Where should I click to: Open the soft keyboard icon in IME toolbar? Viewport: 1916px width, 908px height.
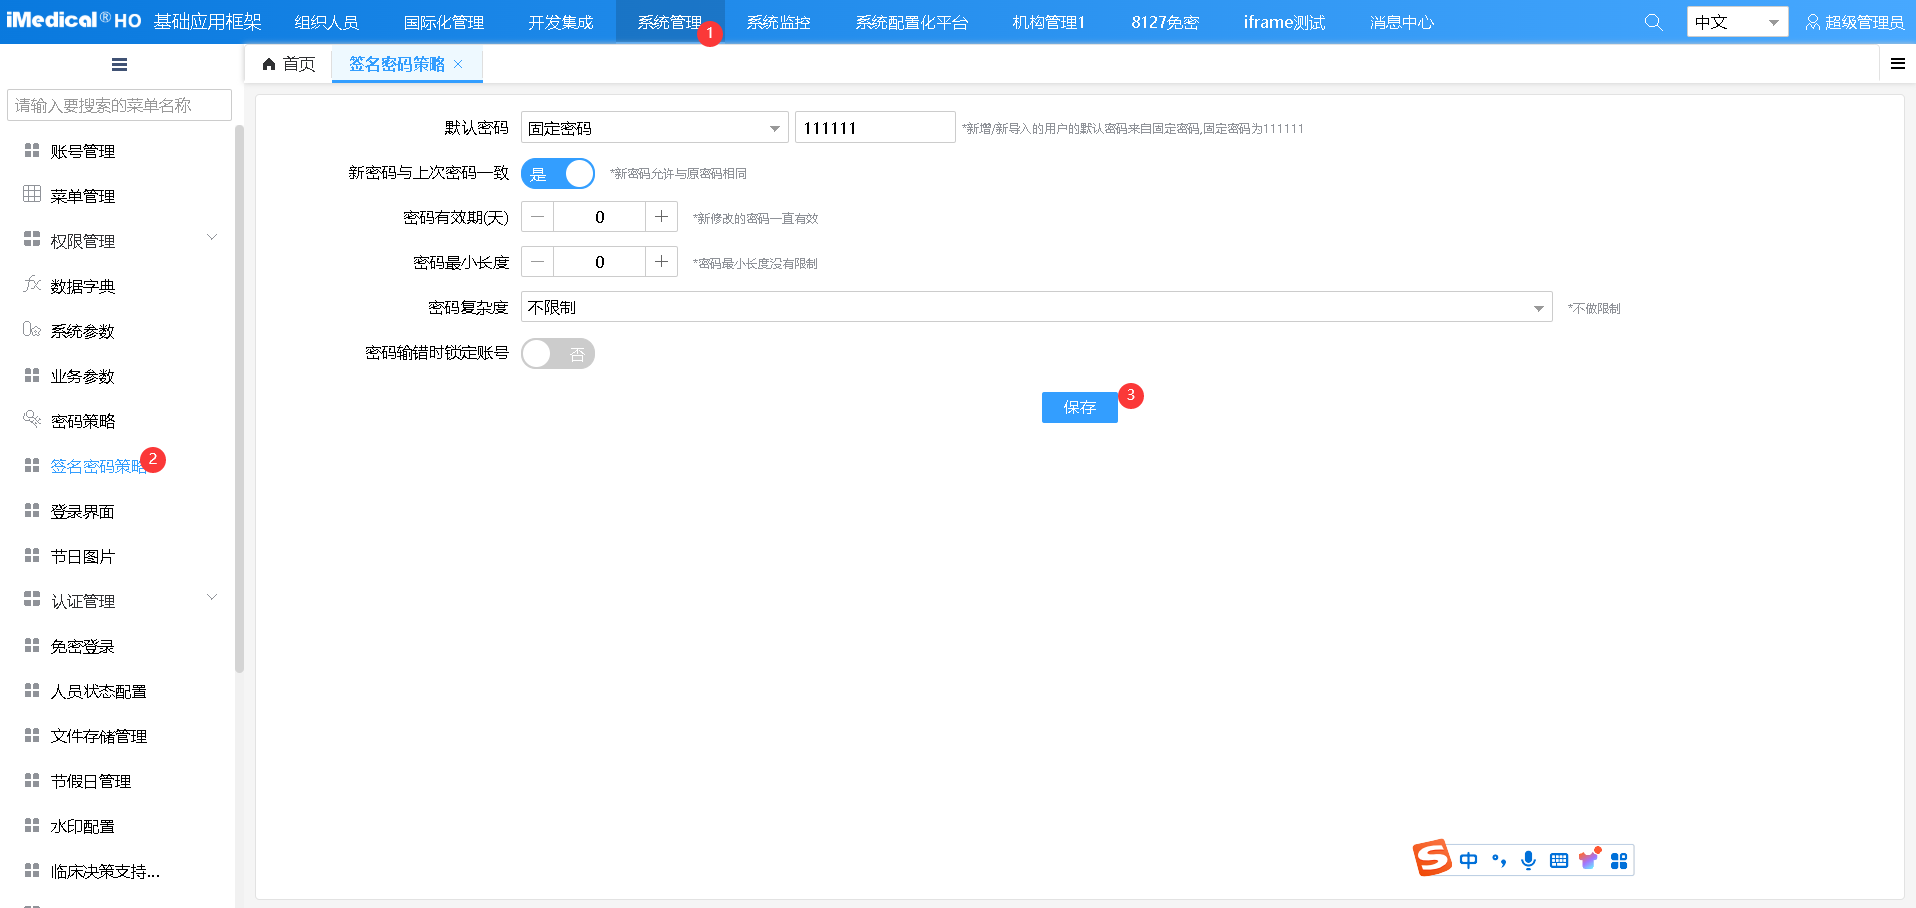coord(1558,860)
